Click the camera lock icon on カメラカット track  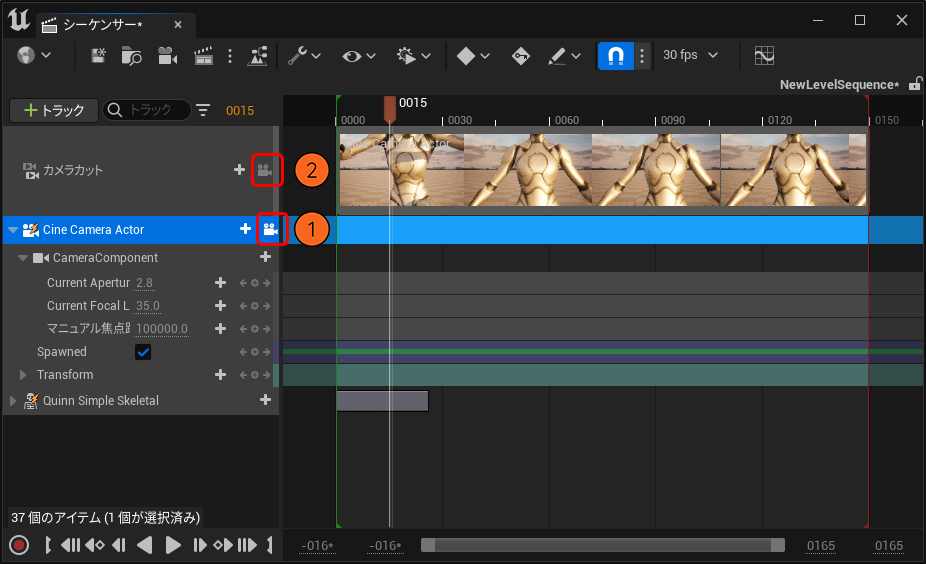pyautogui.click(x=265, y=171)
